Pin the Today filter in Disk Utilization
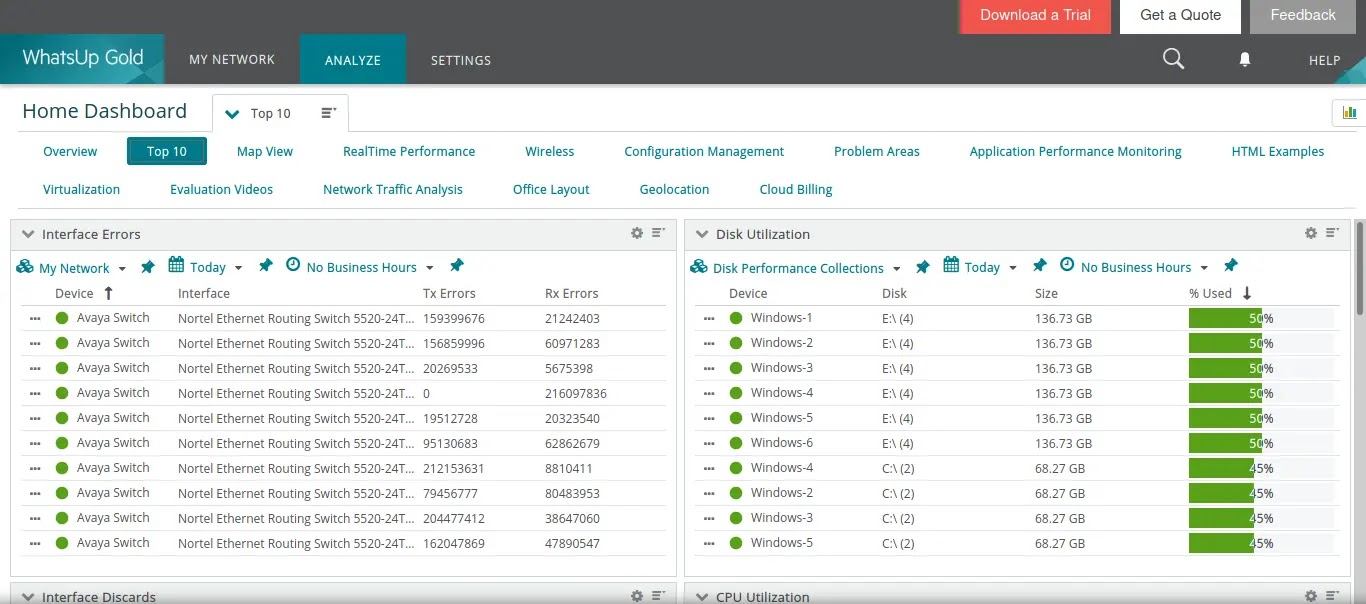Viewport: 1366px width, 604px height. [1040, 265]
